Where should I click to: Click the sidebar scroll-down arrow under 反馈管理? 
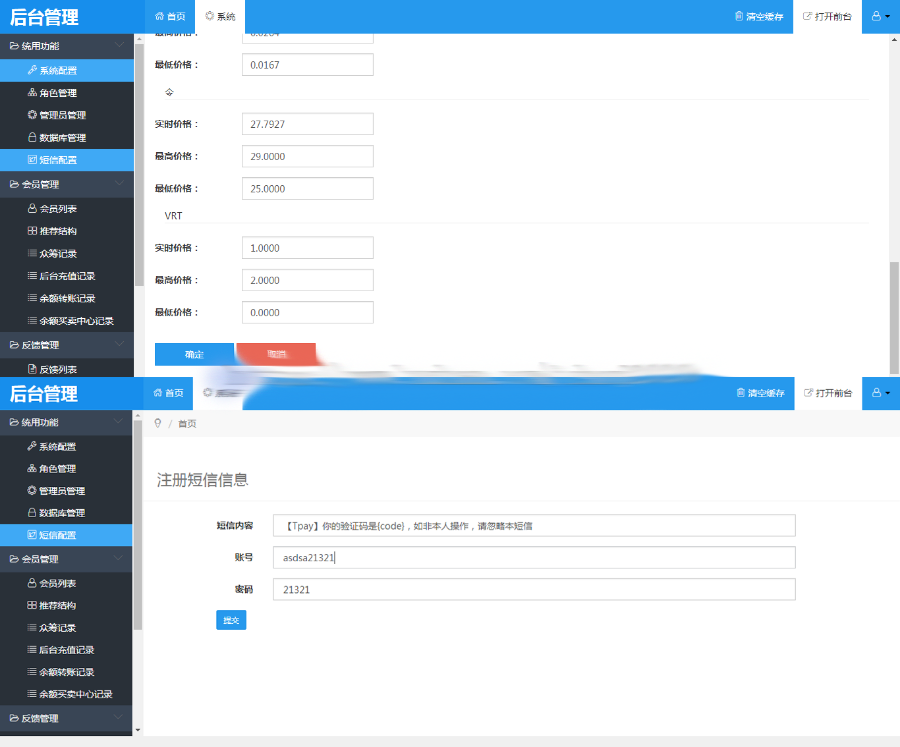(x=138, y=730)
